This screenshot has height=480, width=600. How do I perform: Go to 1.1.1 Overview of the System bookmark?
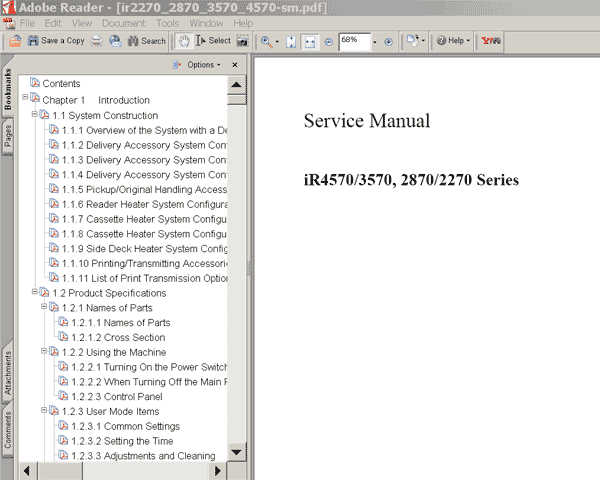coord(145,131)
